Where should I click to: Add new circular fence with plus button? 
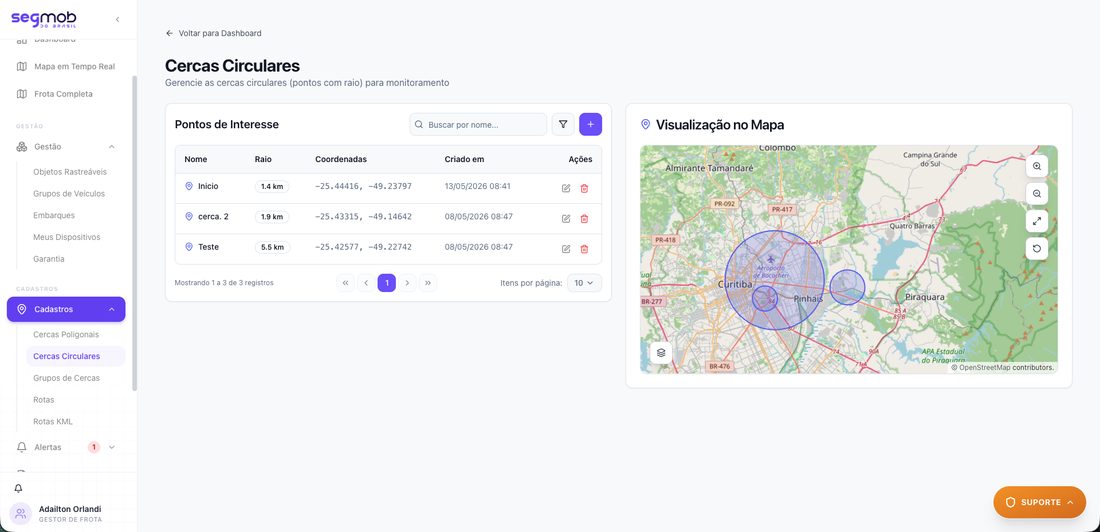click(x=590, y=124)
